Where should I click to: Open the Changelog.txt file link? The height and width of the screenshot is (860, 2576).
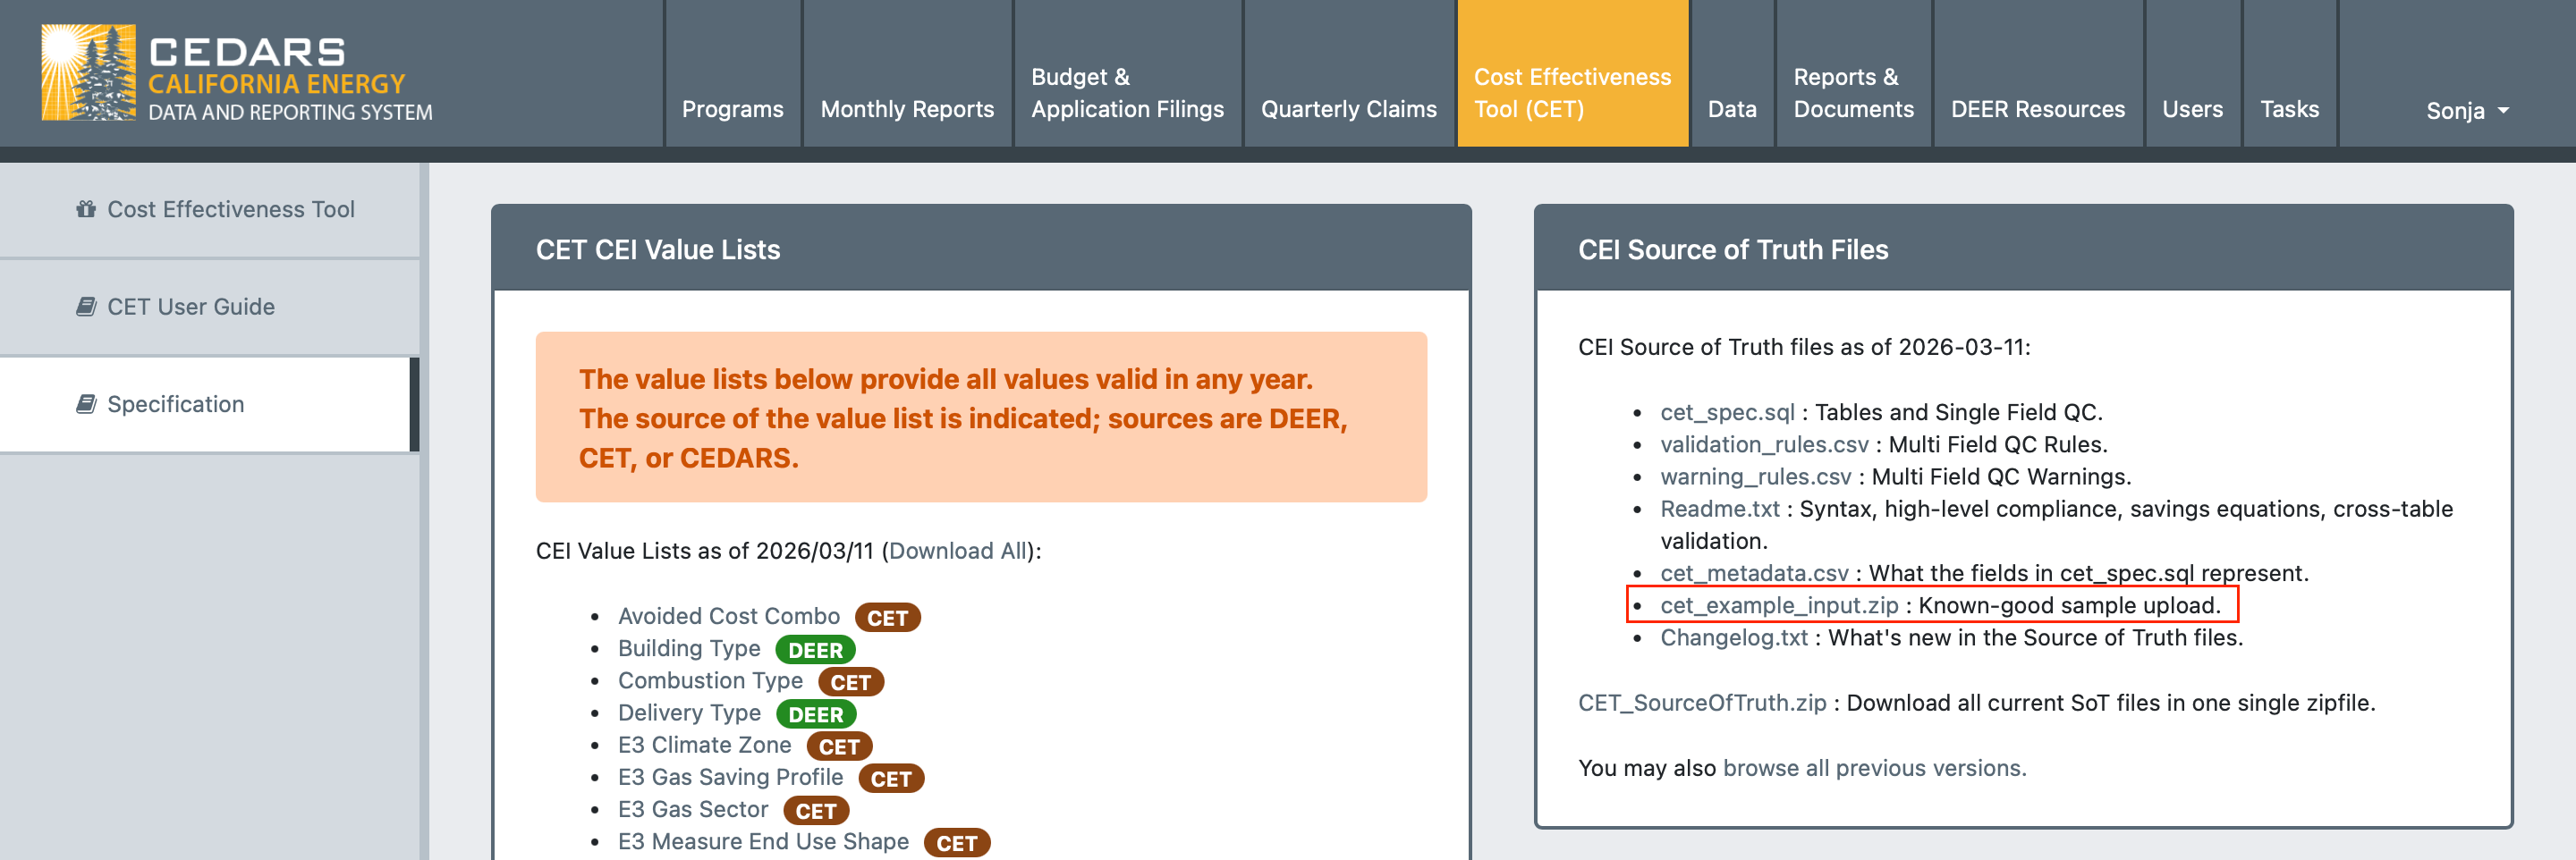tap(1733, 637)
